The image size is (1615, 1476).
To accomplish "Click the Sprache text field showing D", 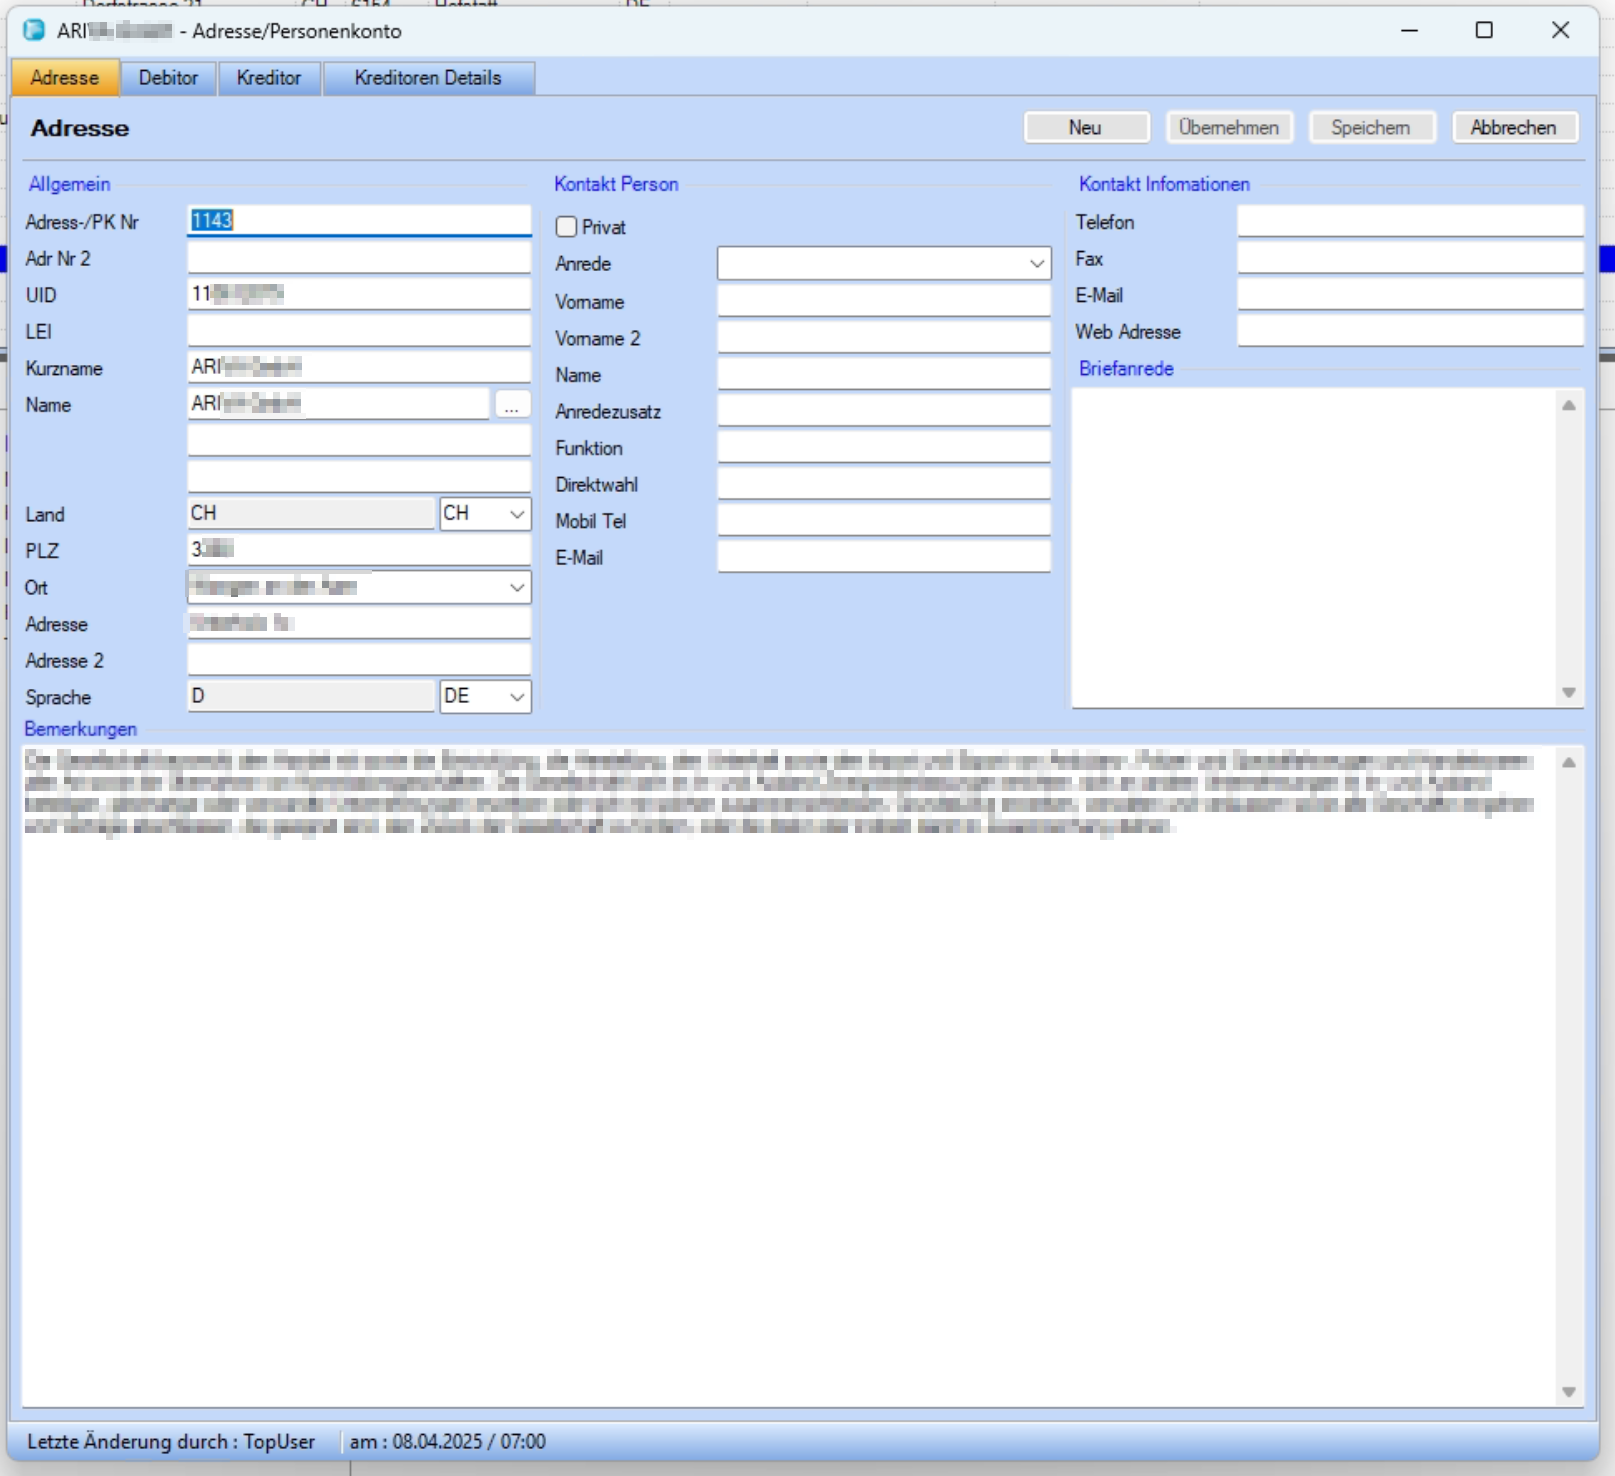I will click(311, 697).
